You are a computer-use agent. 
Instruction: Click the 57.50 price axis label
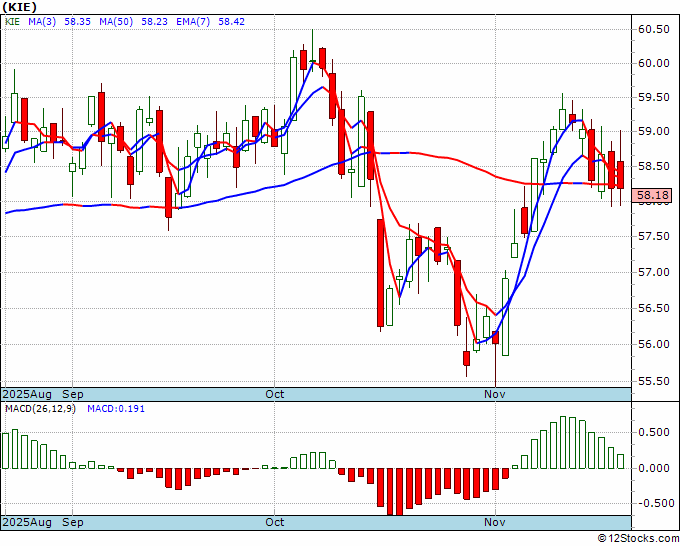click(654, 236)
